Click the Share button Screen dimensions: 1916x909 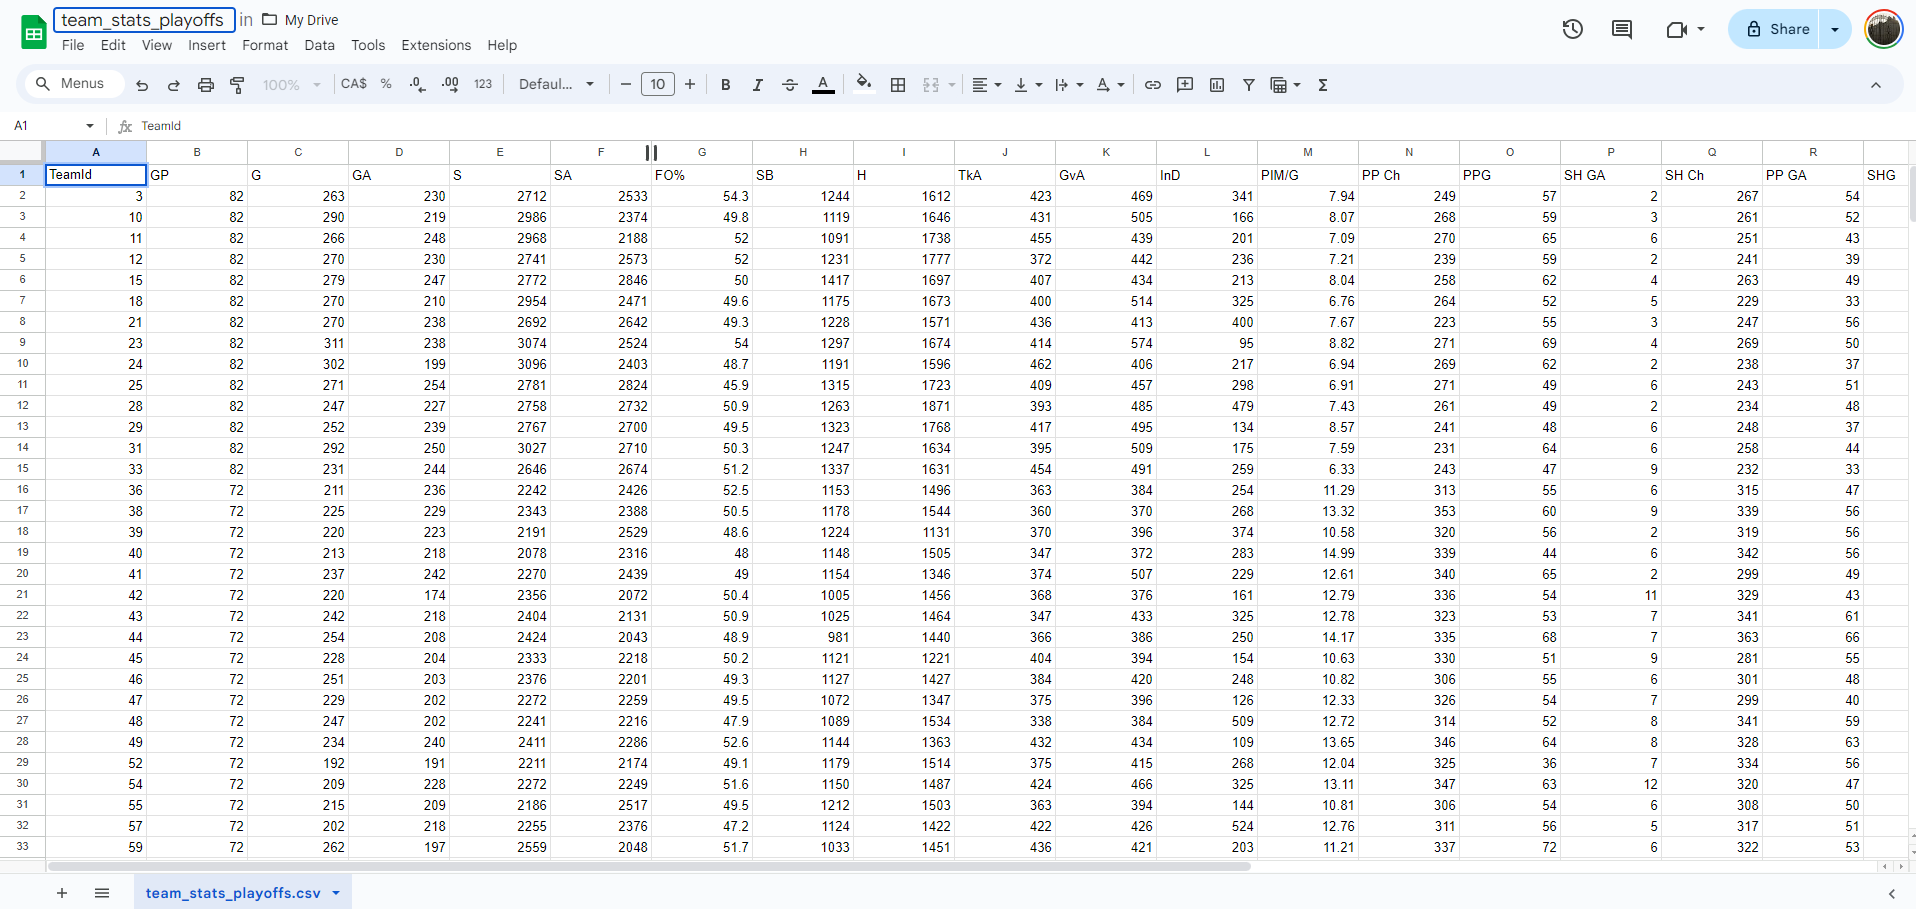tap(1777, 29)
